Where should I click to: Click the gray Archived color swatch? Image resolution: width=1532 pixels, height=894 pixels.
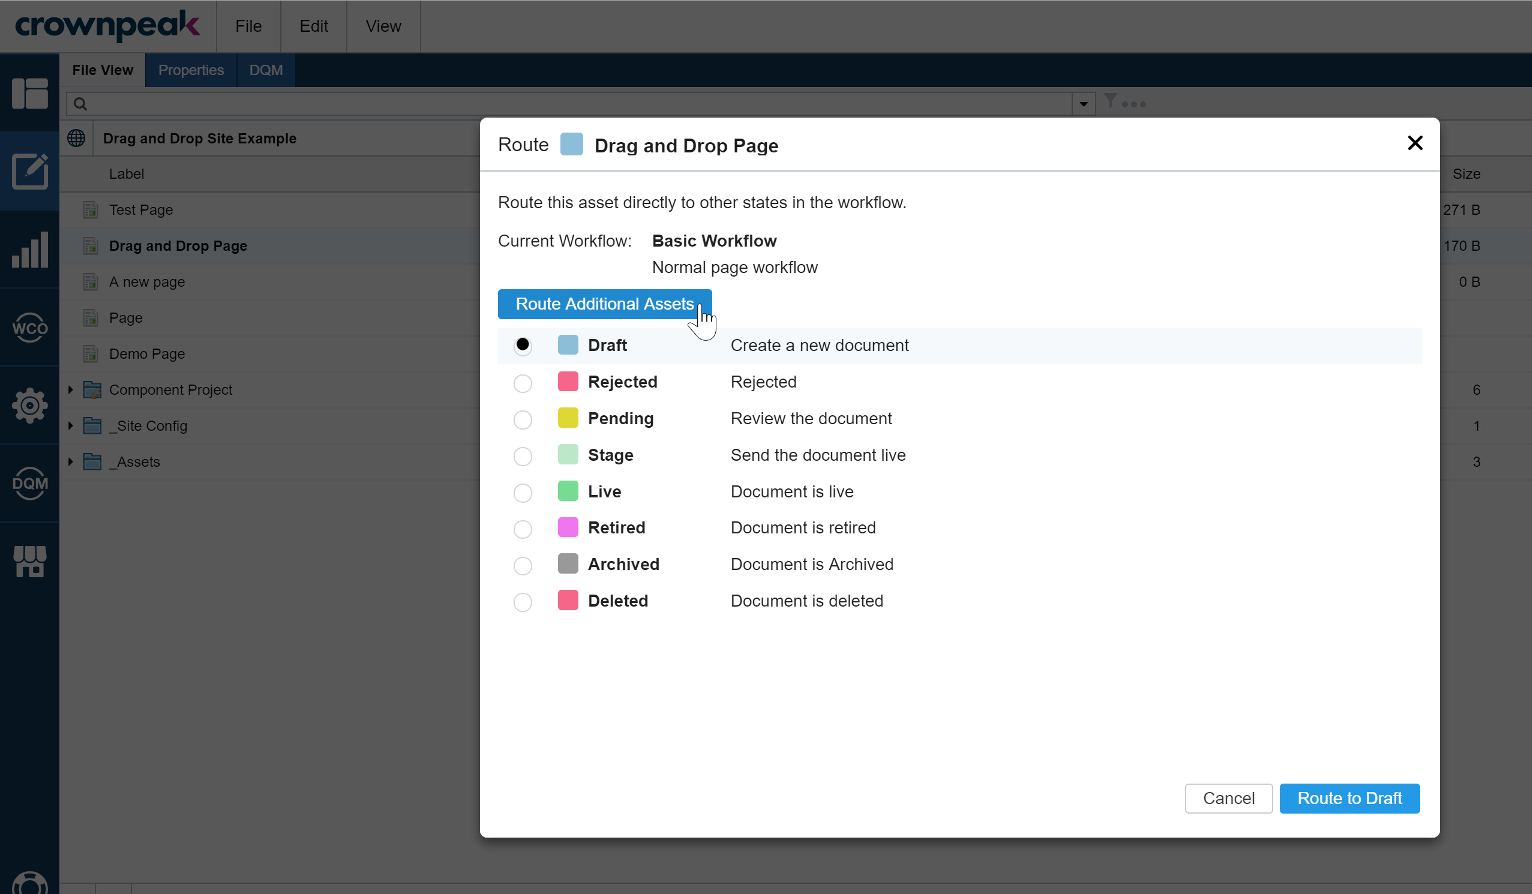(x=568, y=564)
